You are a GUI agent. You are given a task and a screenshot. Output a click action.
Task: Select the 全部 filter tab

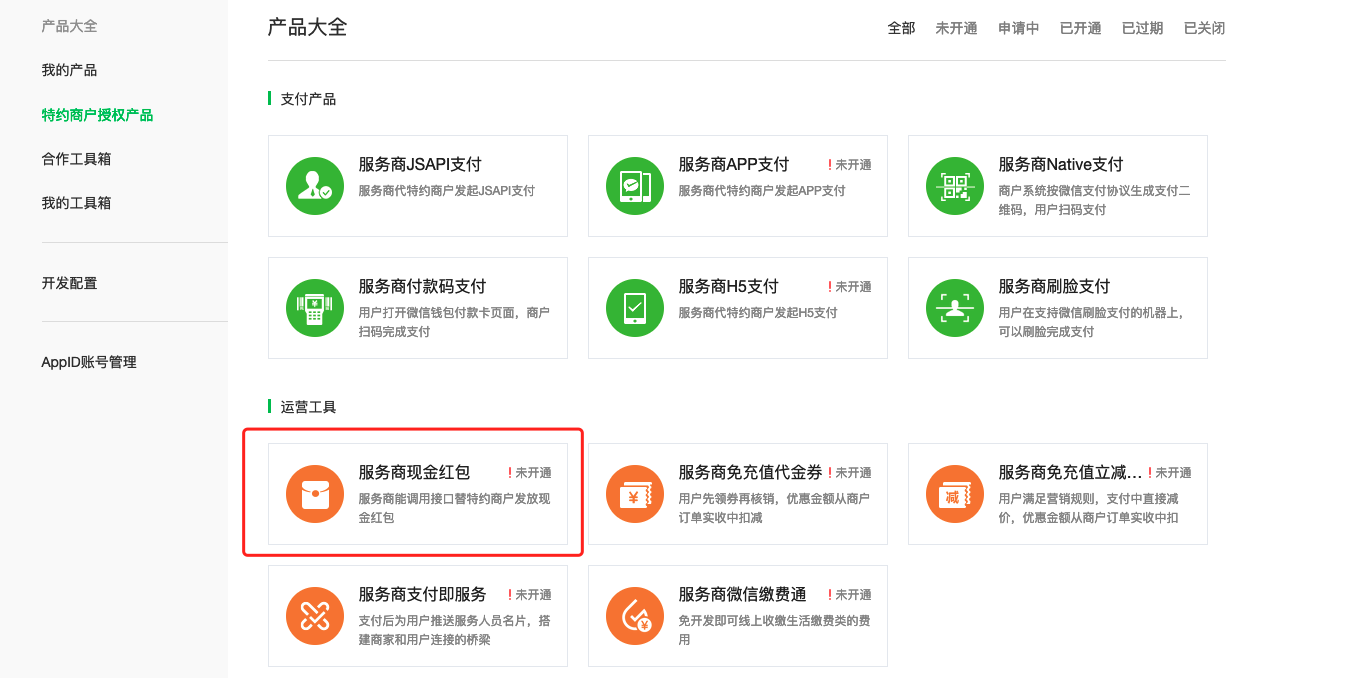point(901,28)
